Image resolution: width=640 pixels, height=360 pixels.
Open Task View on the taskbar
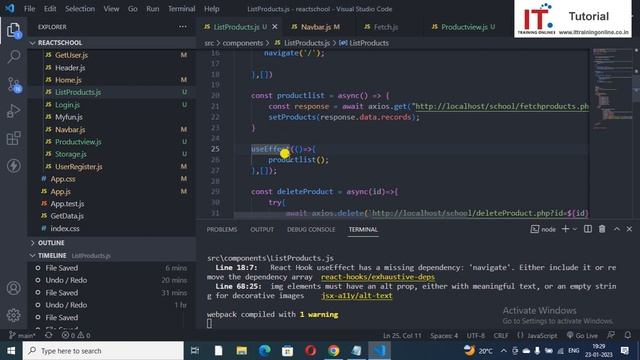click(x=195, y=351)
